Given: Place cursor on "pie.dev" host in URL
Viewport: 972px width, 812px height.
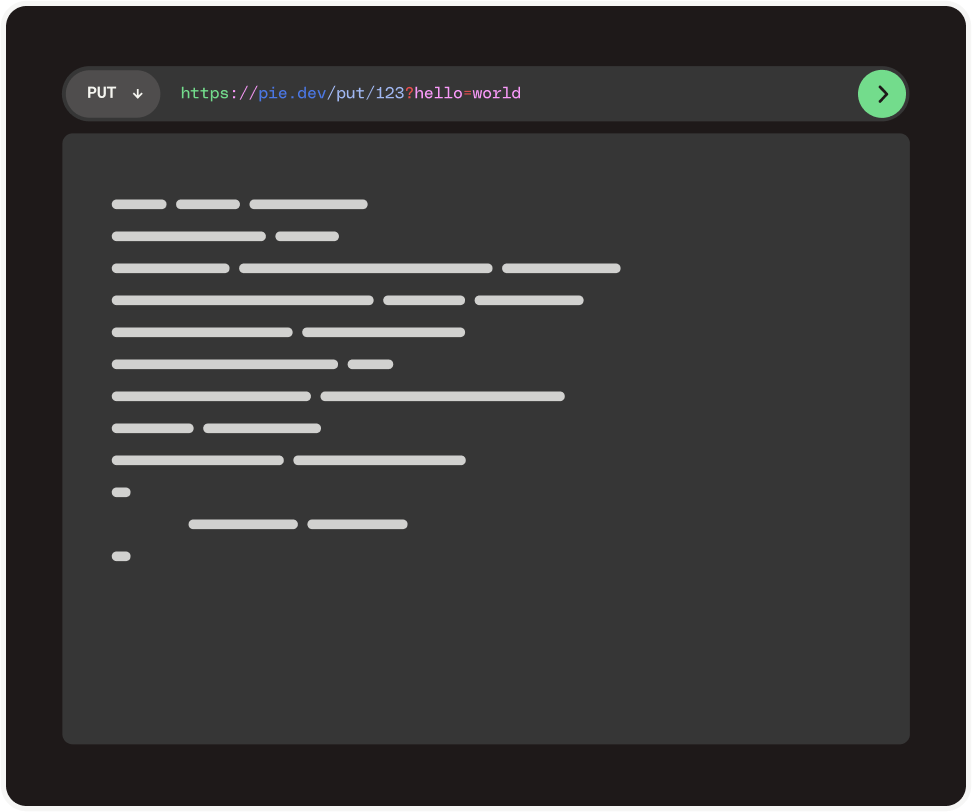Looking at the screenshot, I should (292, 93).
